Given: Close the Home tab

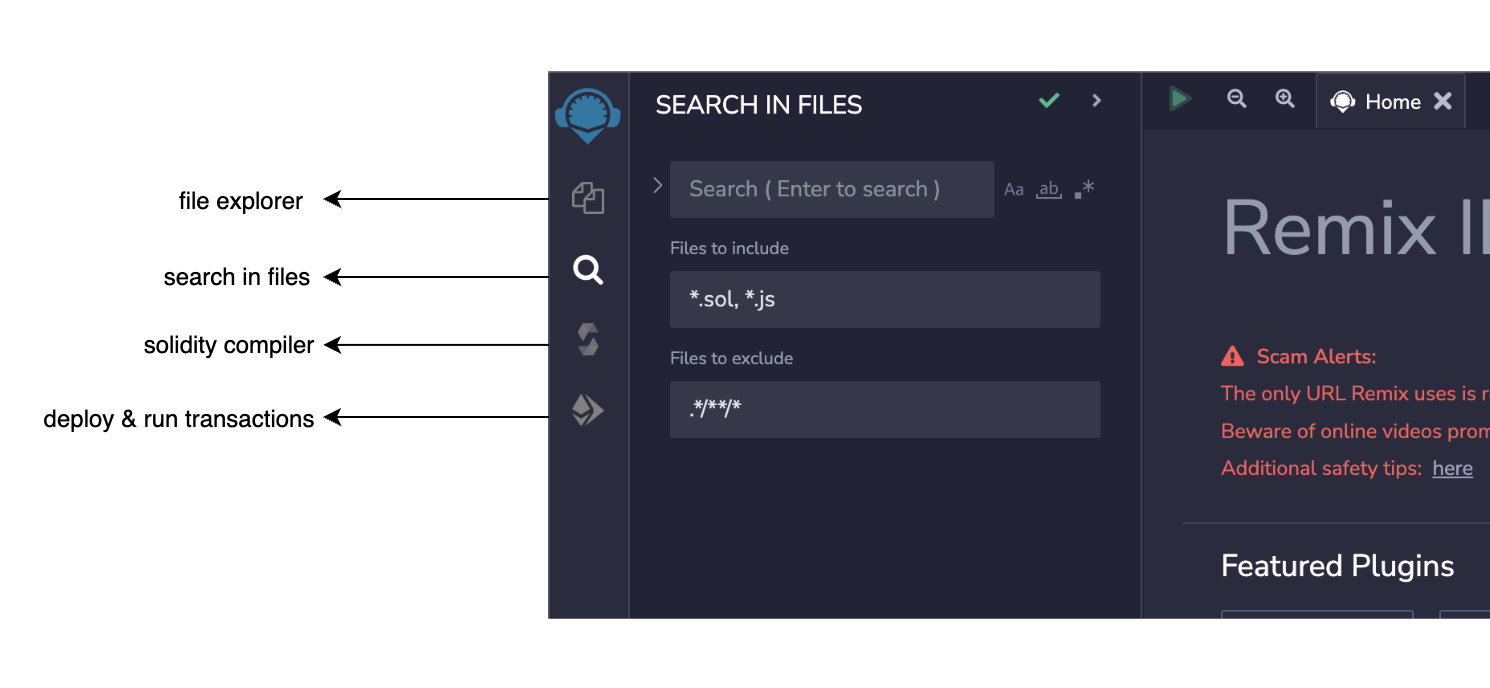Looking at the screenshot, I should tap(1442, 101).
